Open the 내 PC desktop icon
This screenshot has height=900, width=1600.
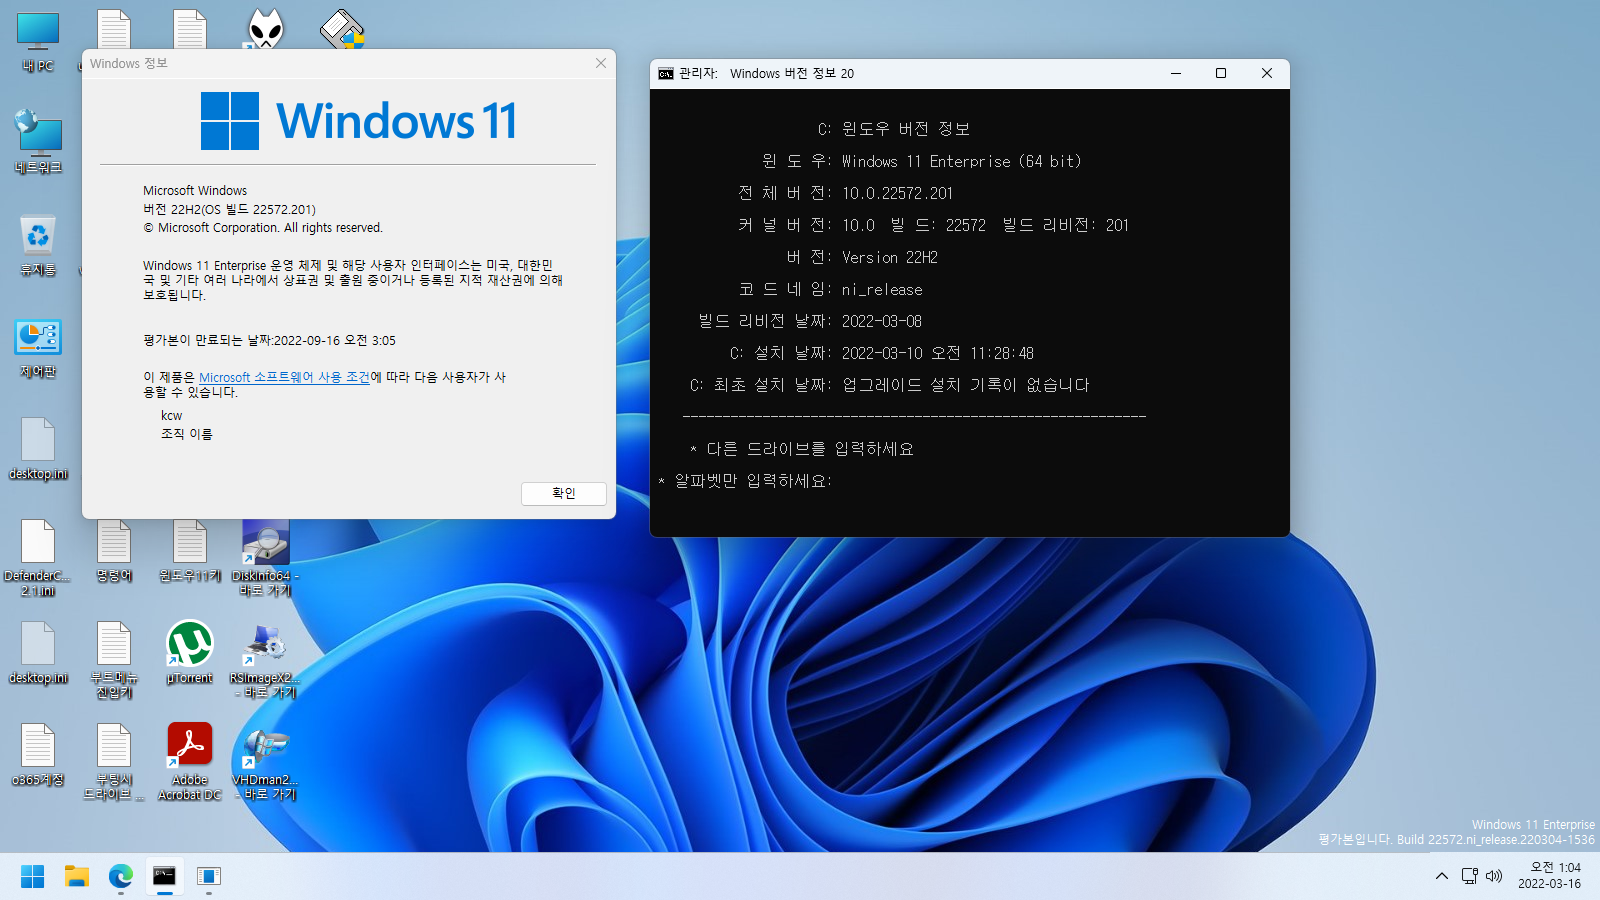(x=38, y=42)
